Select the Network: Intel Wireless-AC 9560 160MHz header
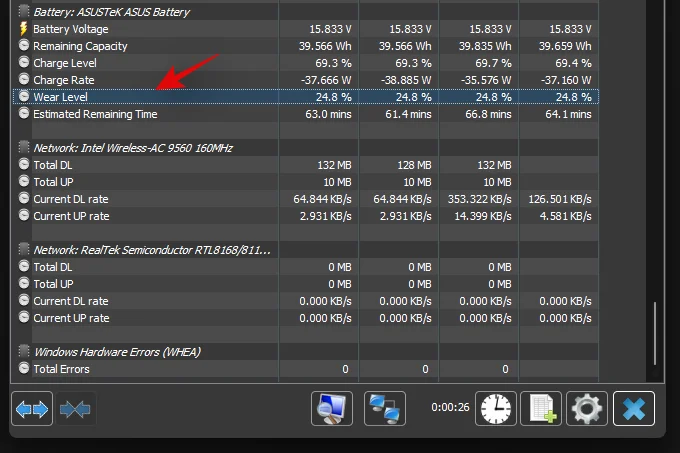The image size is (680, 453). [x=133, y=148]
